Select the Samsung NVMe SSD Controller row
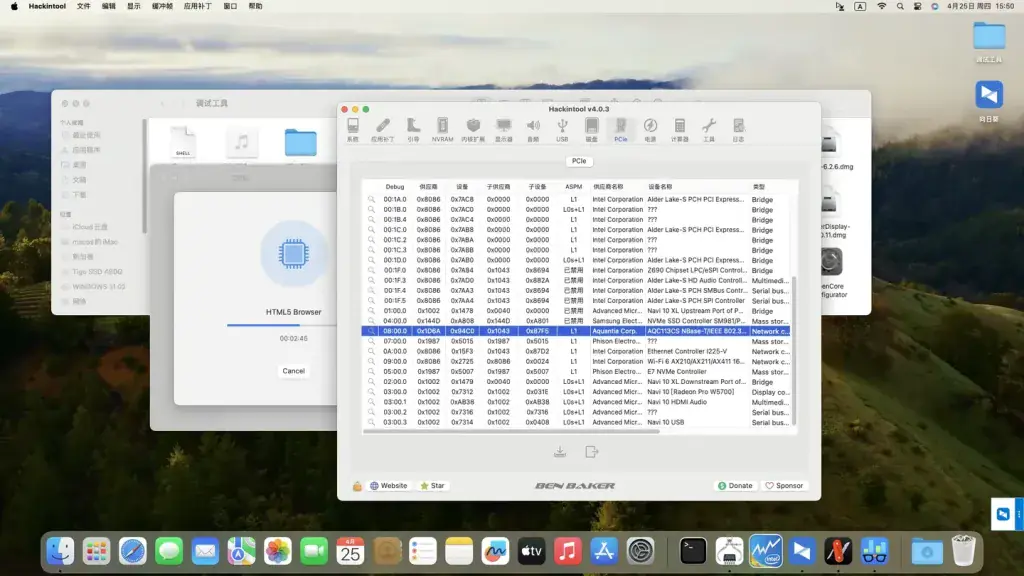The height and width of the screenshot is (576, 1024). coord(576,321)
